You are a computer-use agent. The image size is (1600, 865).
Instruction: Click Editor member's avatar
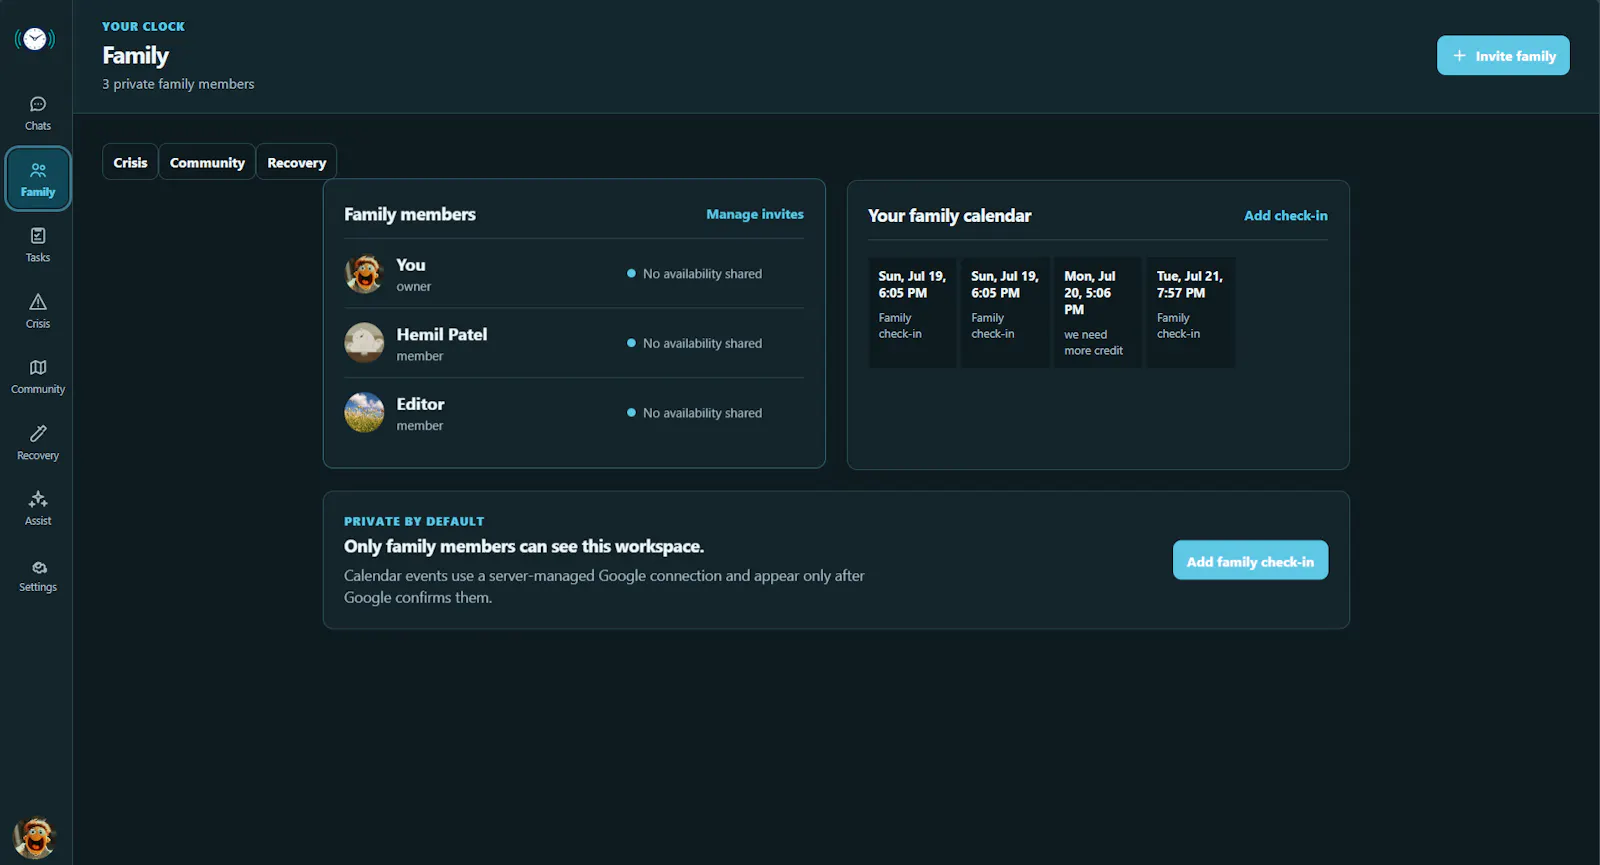click(364, 412)
